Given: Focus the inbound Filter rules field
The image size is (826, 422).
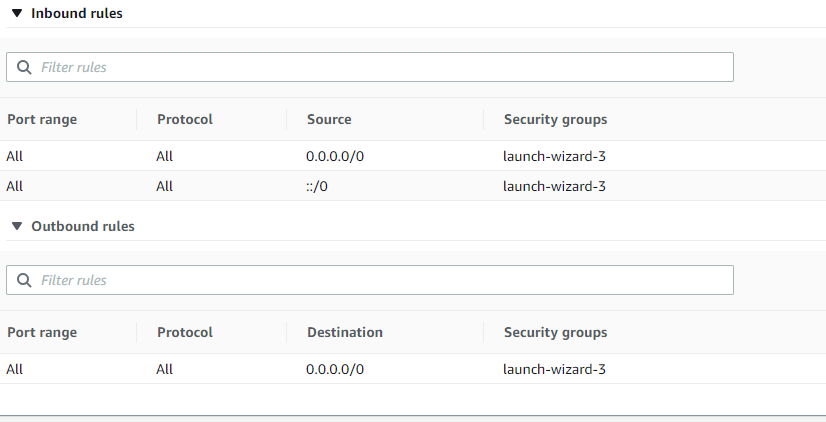Looking at the screenshot, I should [380, 68].
